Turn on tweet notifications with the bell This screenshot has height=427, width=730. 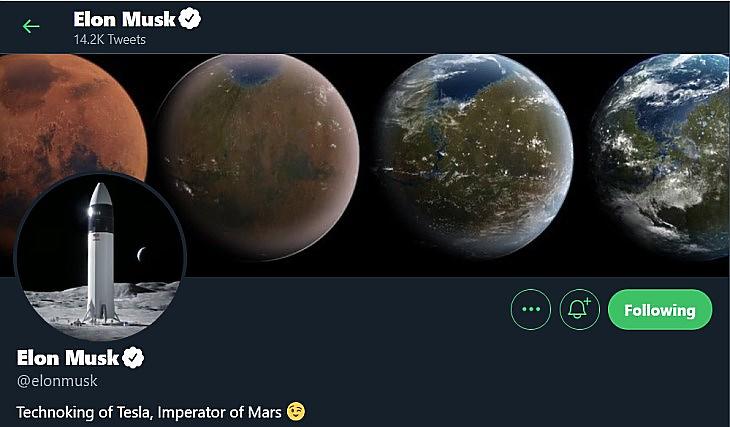point(580,310)
